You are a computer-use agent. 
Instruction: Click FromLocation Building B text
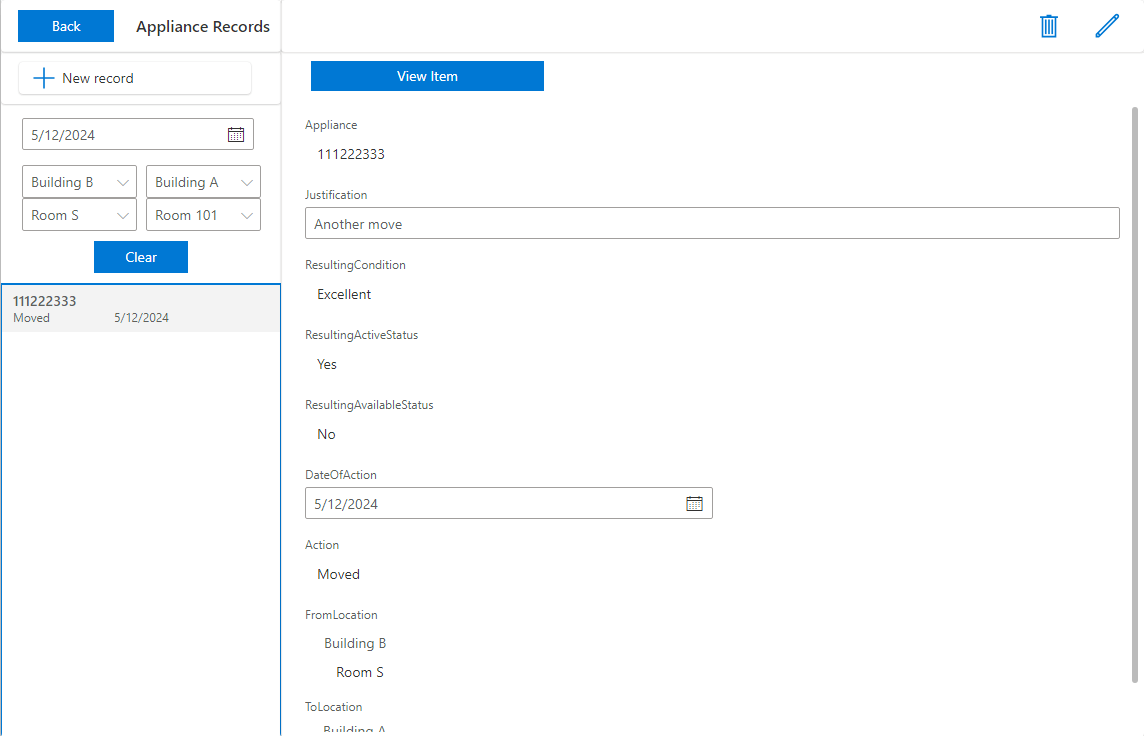355,643
